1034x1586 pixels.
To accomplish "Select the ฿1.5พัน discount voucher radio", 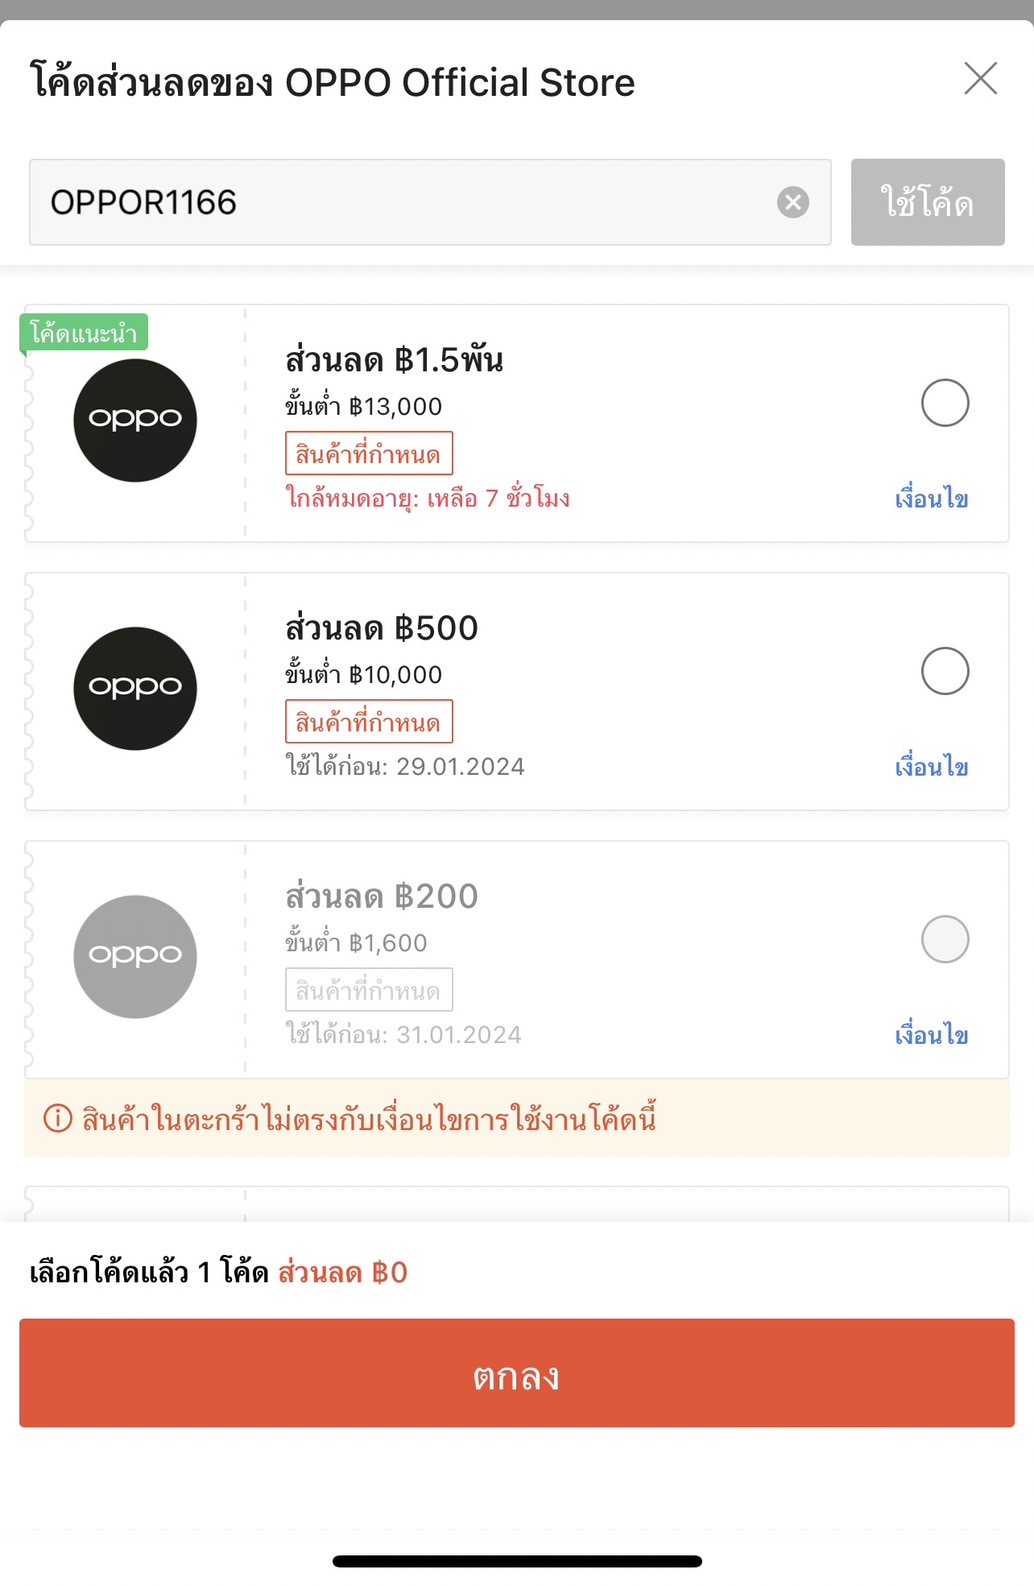I will click(944, 403).
